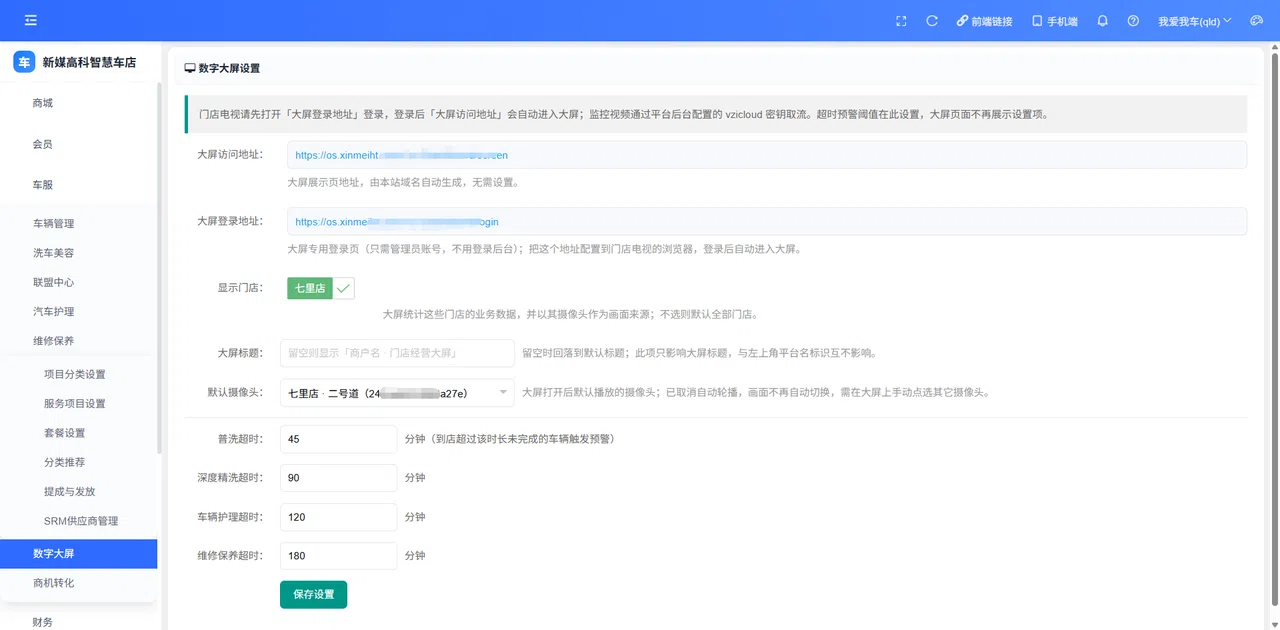
Task: Open the 默认摄像头 dropdown
Action: coord(397,393)
